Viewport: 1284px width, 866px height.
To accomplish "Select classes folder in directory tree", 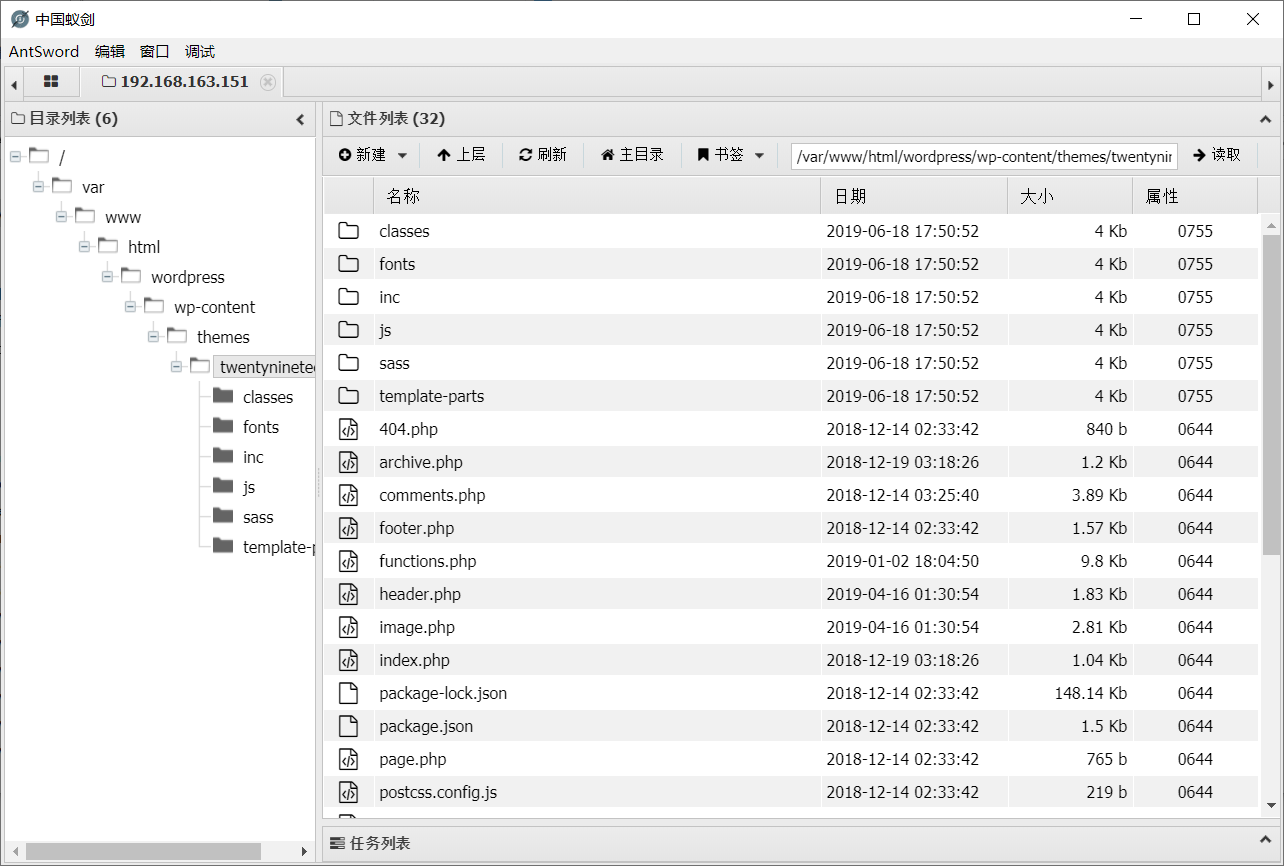I will pyautogui.click(x=267, y=397).
